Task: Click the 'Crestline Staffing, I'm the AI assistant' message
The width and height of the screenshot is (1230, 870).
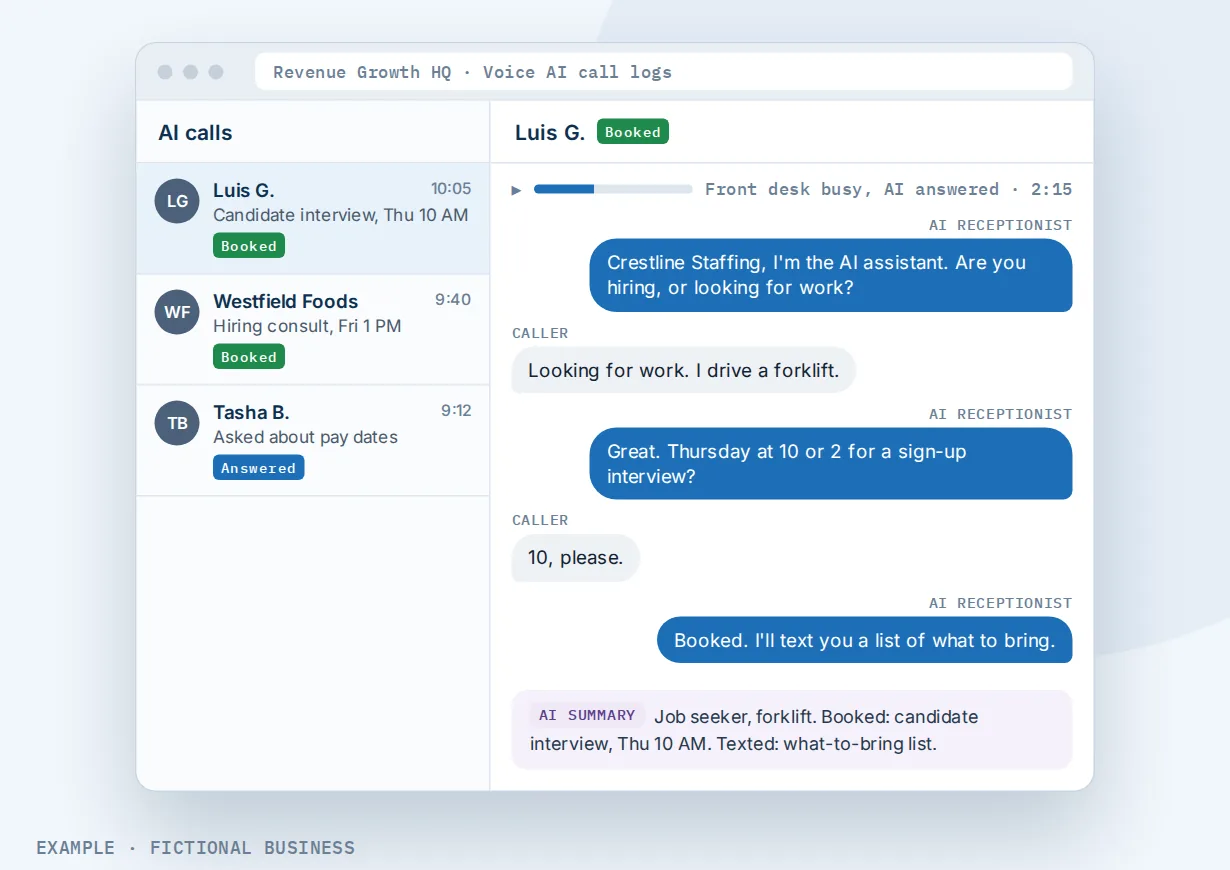Action: click(x=831, y=275)
